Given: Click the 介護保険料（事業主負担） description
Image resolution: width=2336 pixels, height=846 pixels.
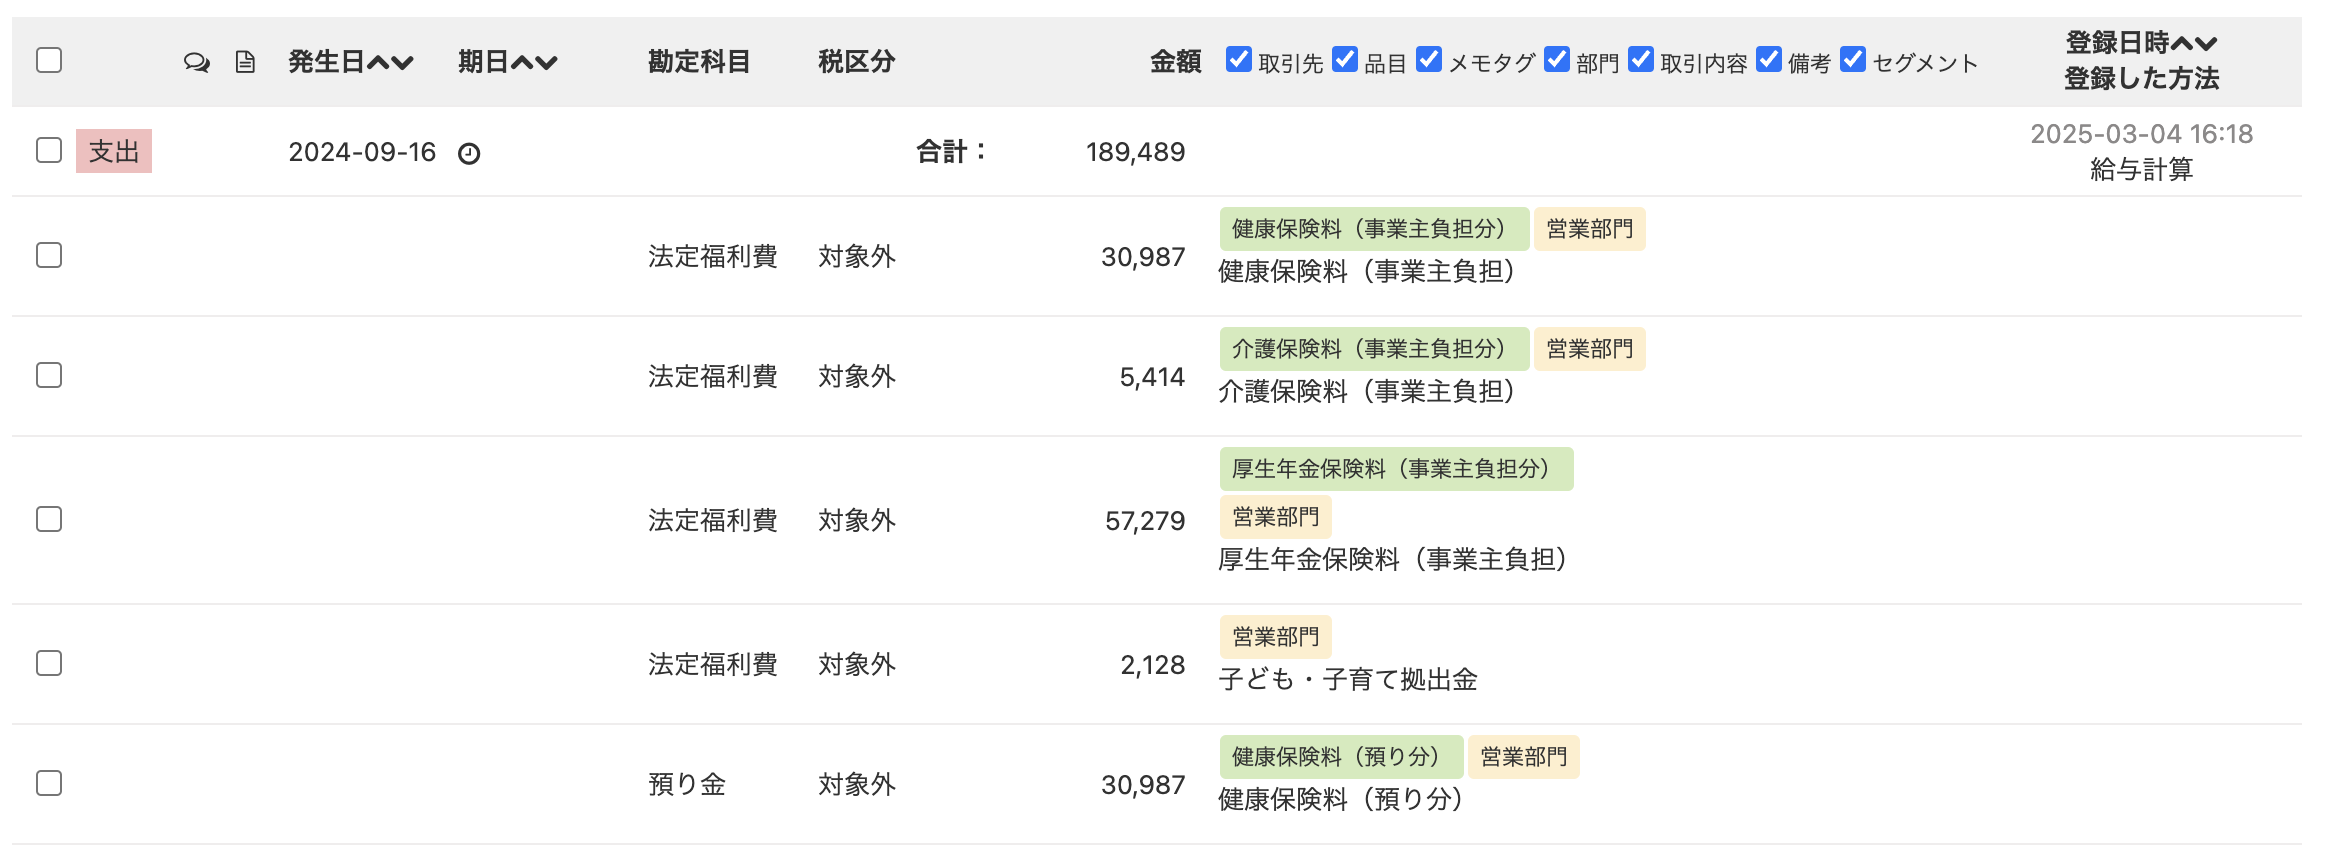Looking at the screenshot, I should coord(1368,392).
